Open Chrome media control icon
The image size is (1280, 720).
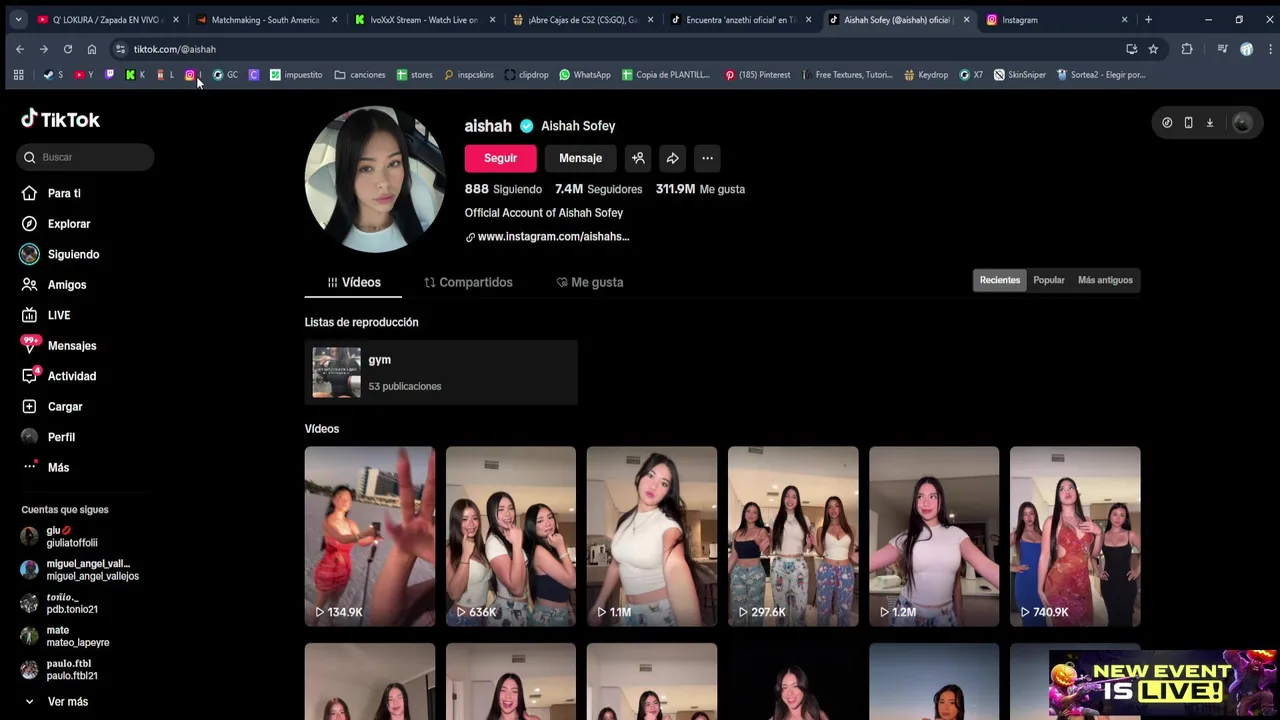coord(1222,49)
